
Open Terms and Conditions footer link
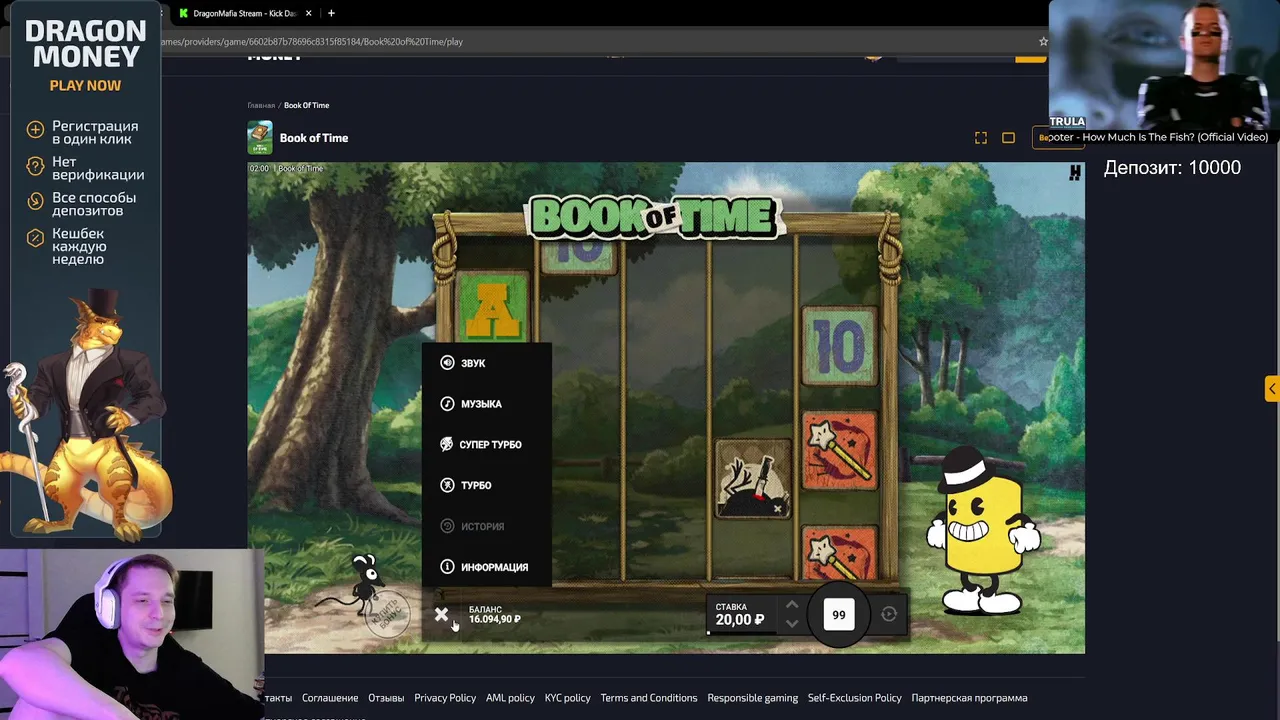tap(649, 698)
